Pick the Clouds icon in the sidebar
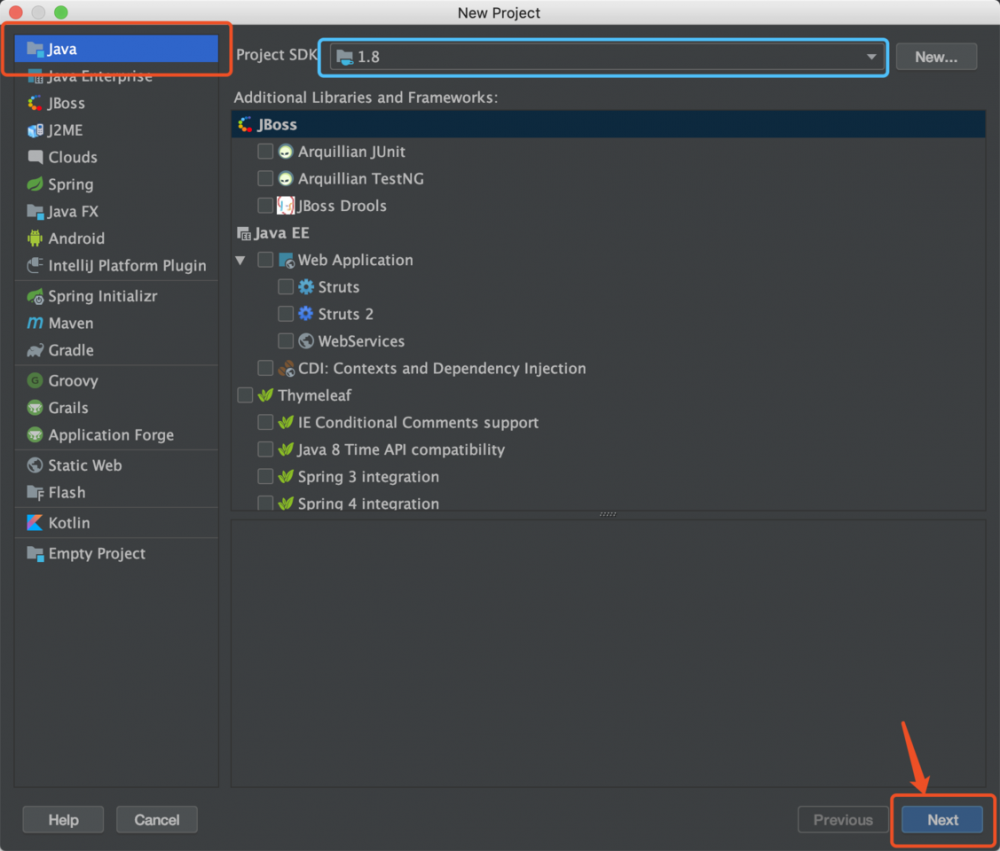The width and height of the screenshot is (1000, 851). tap(35, 157)
